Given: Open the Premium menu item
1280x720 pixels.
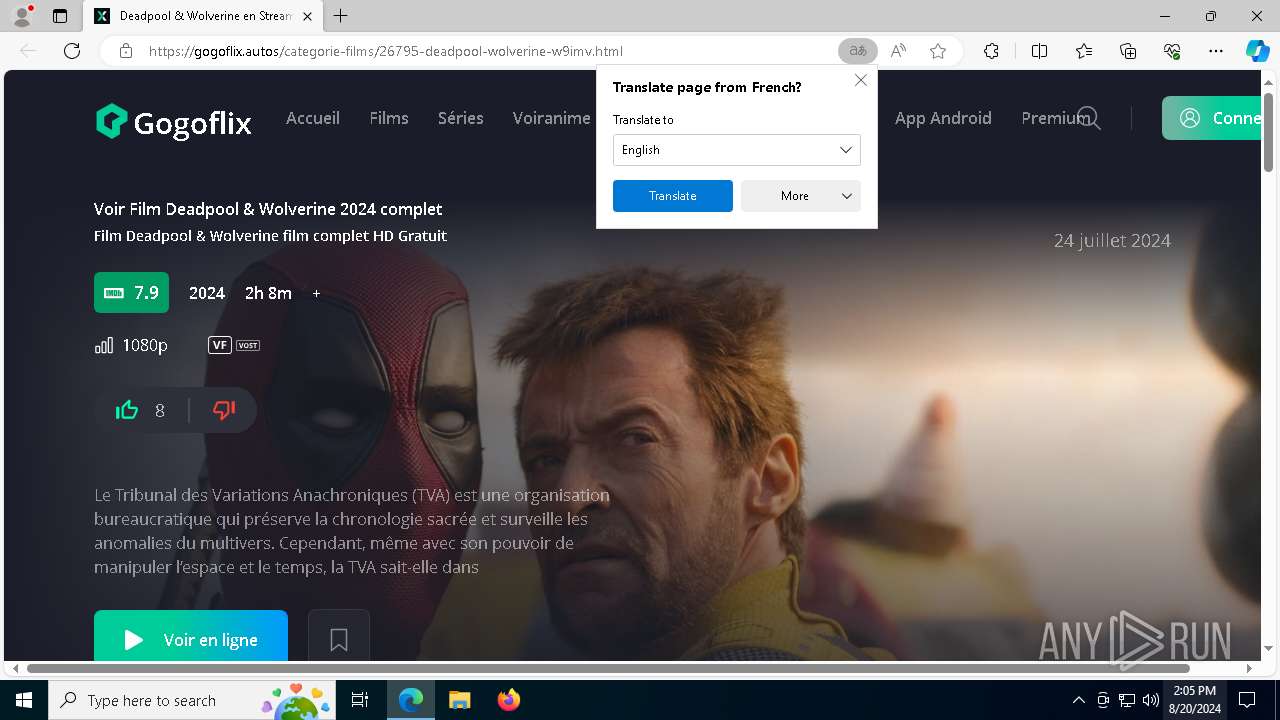Looking at the screenshot, I should (x=1053, y=118).
